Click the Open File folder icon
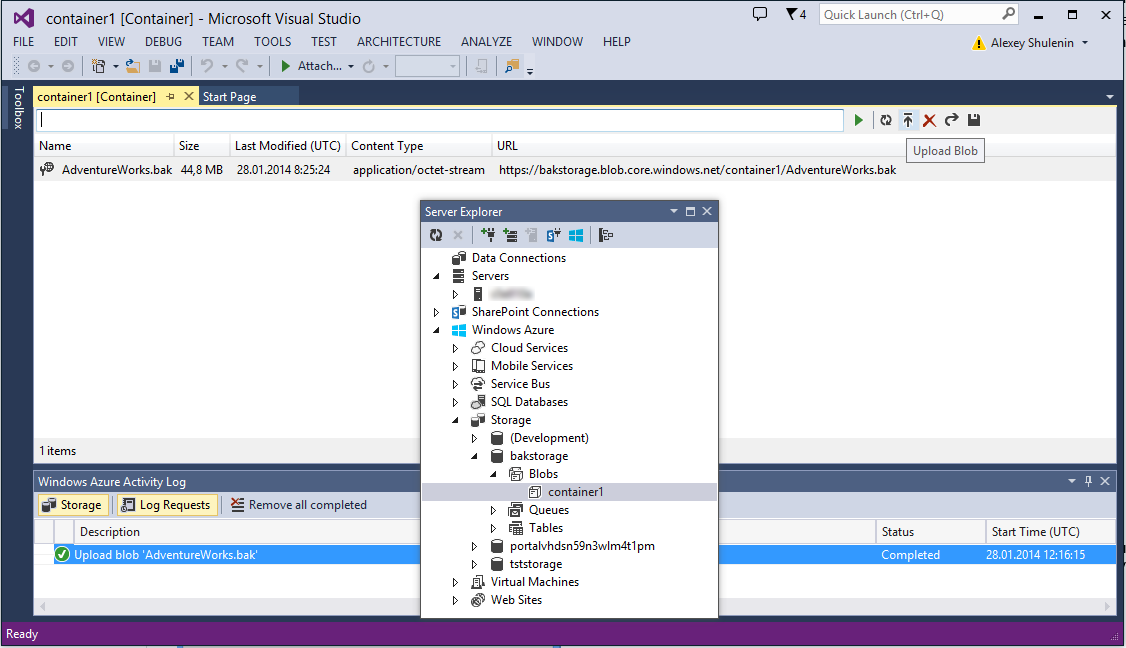1126x648 pixels. (133, 66)
